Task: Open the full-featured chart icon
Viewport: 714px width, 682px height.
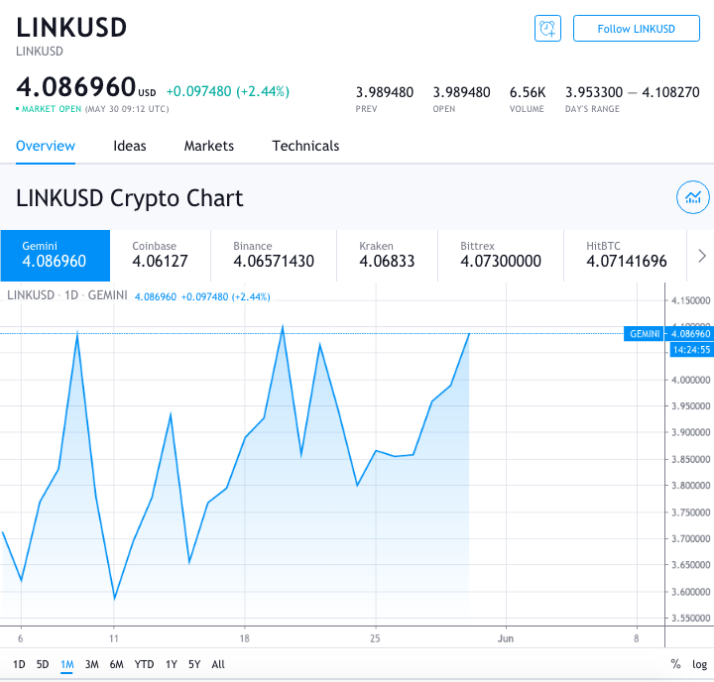Action: pyautogui.click(x=693, y=198)
